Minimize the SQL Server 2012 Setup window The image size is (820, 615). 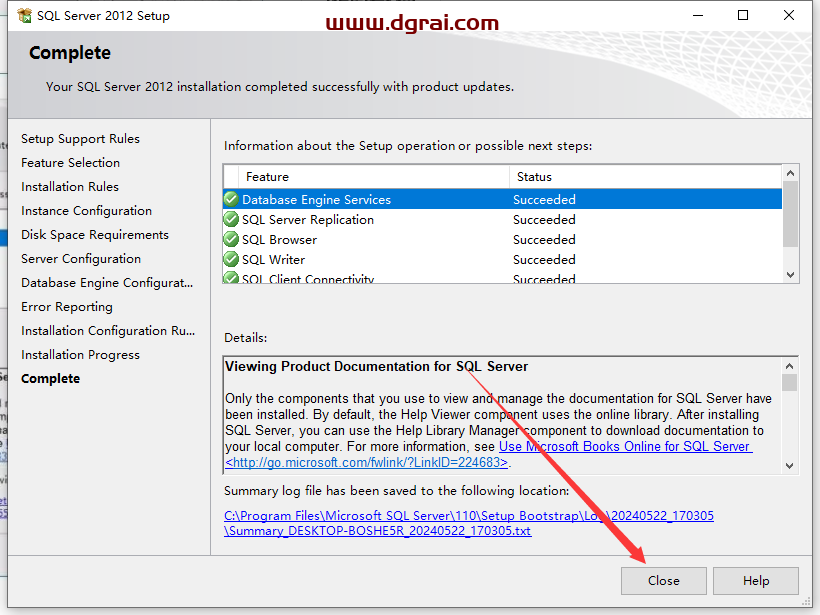click(x=698, y=15)
